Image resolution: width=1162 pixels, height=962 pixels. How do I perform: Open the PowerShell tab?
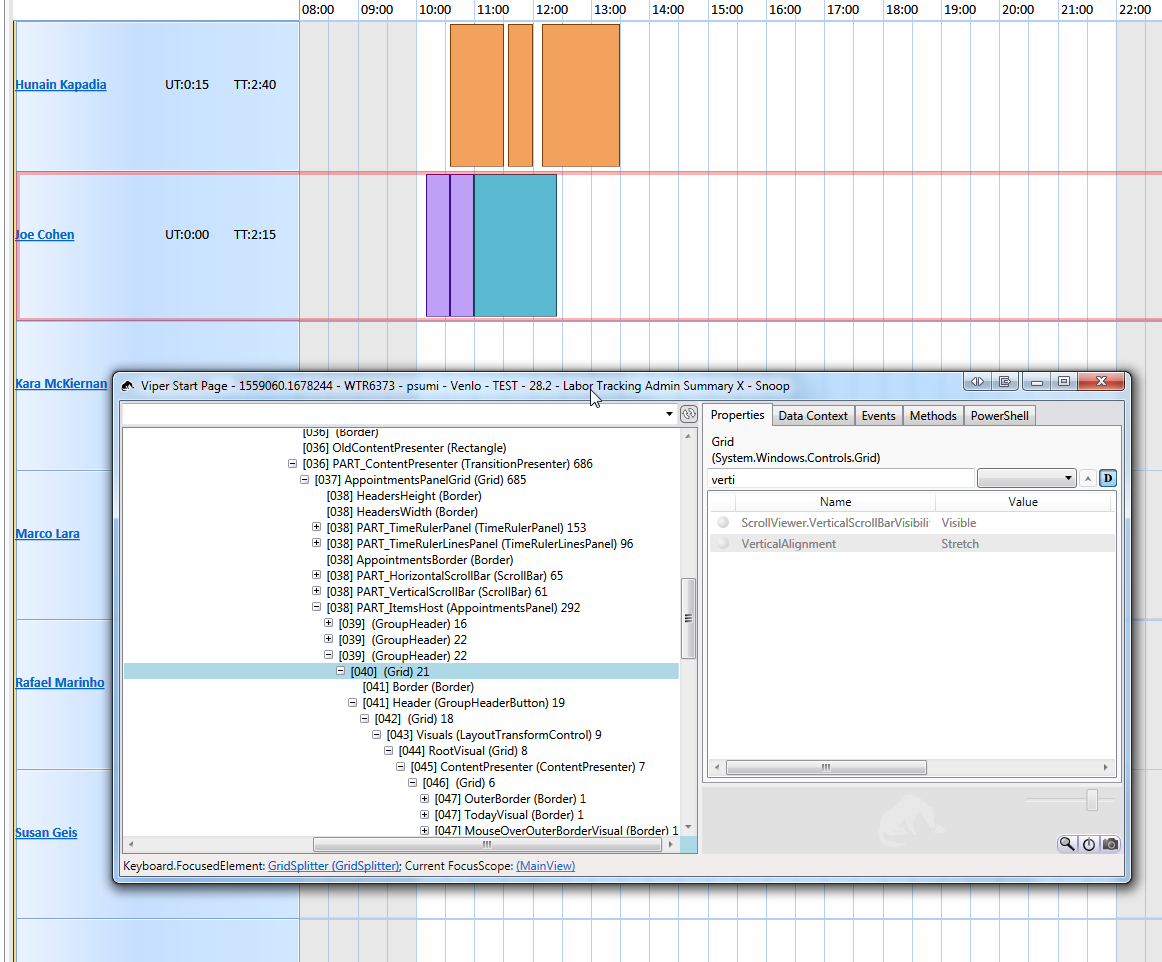998,416
